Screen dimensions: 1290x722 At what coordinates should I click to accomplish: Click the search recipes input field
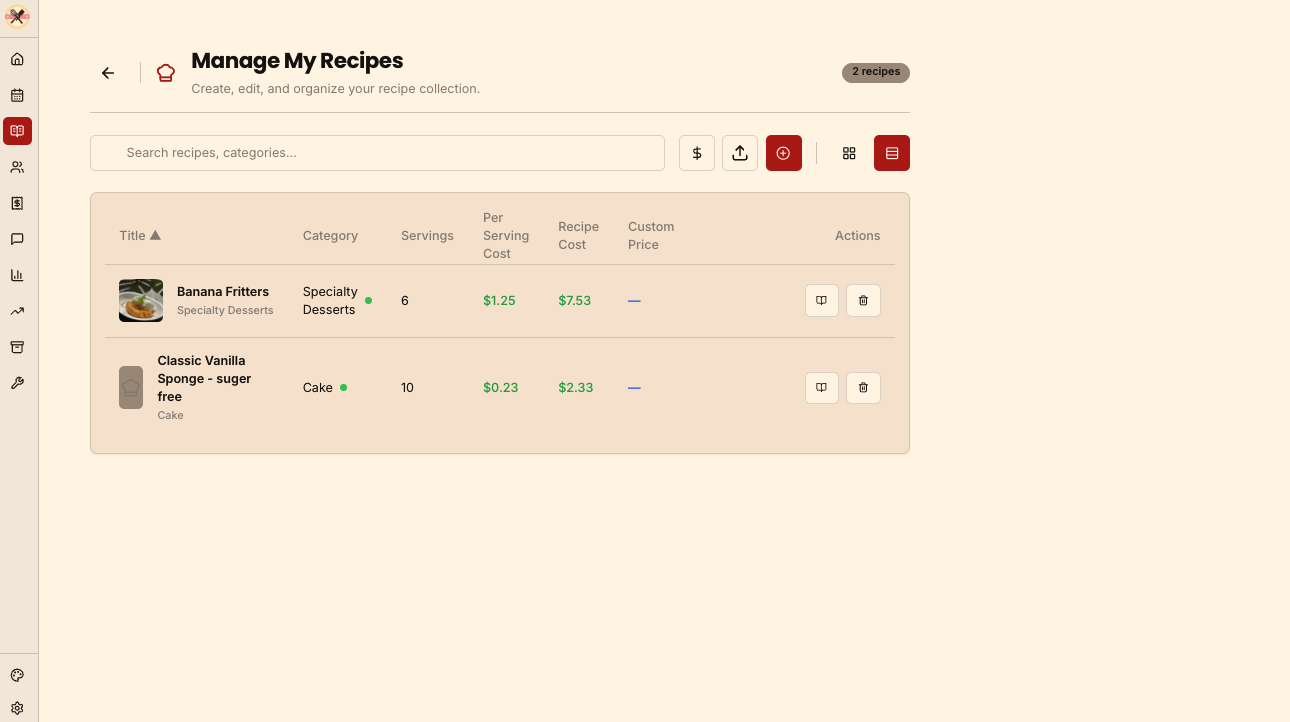click(377, 153)
